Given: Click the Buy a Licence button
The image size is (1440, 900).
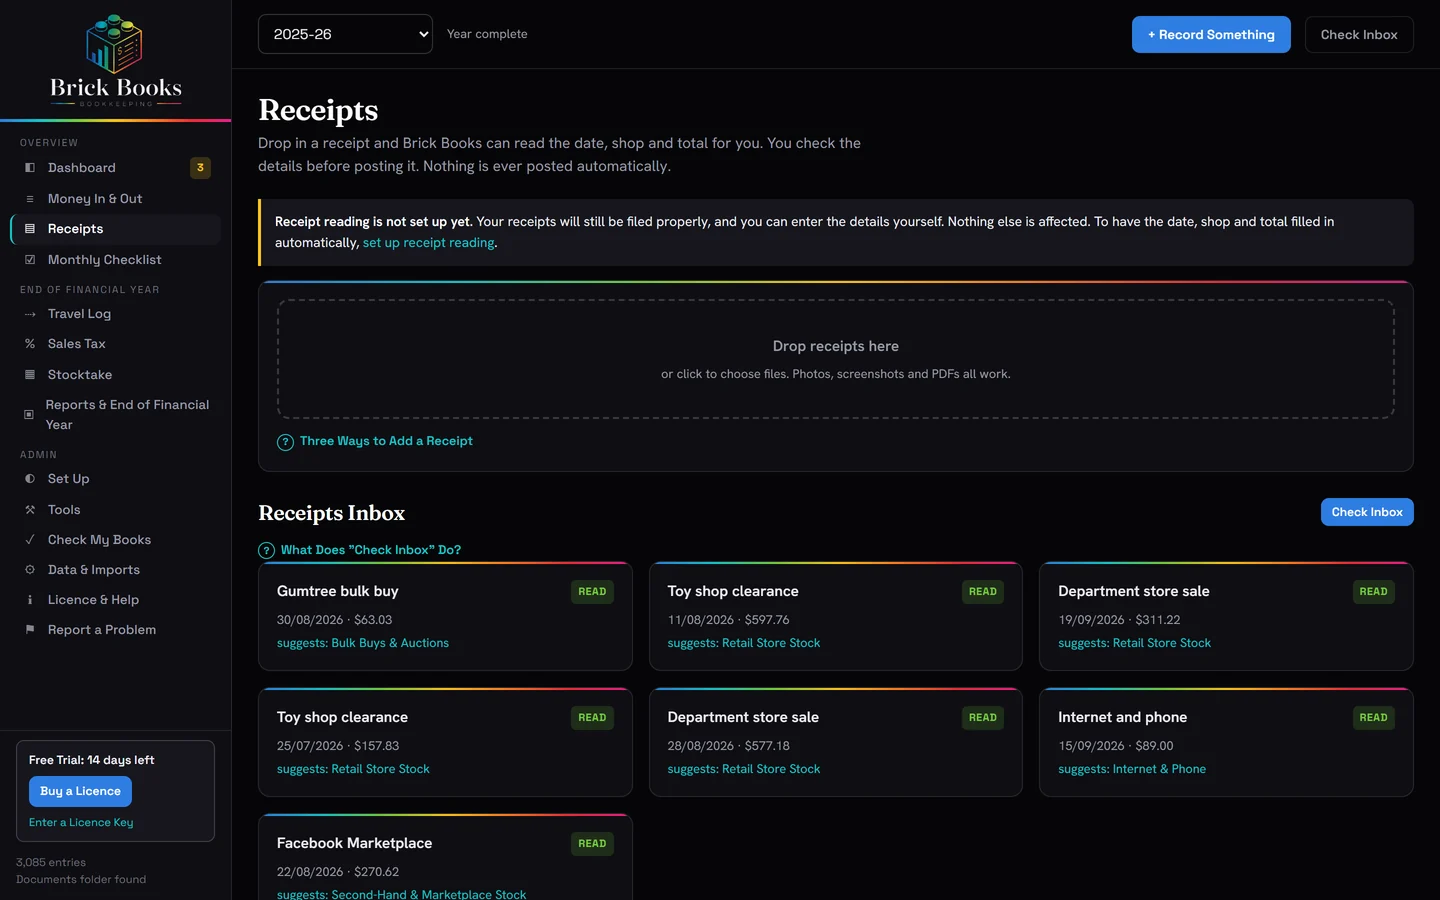Looking at the screenshot, I should 80,791.
